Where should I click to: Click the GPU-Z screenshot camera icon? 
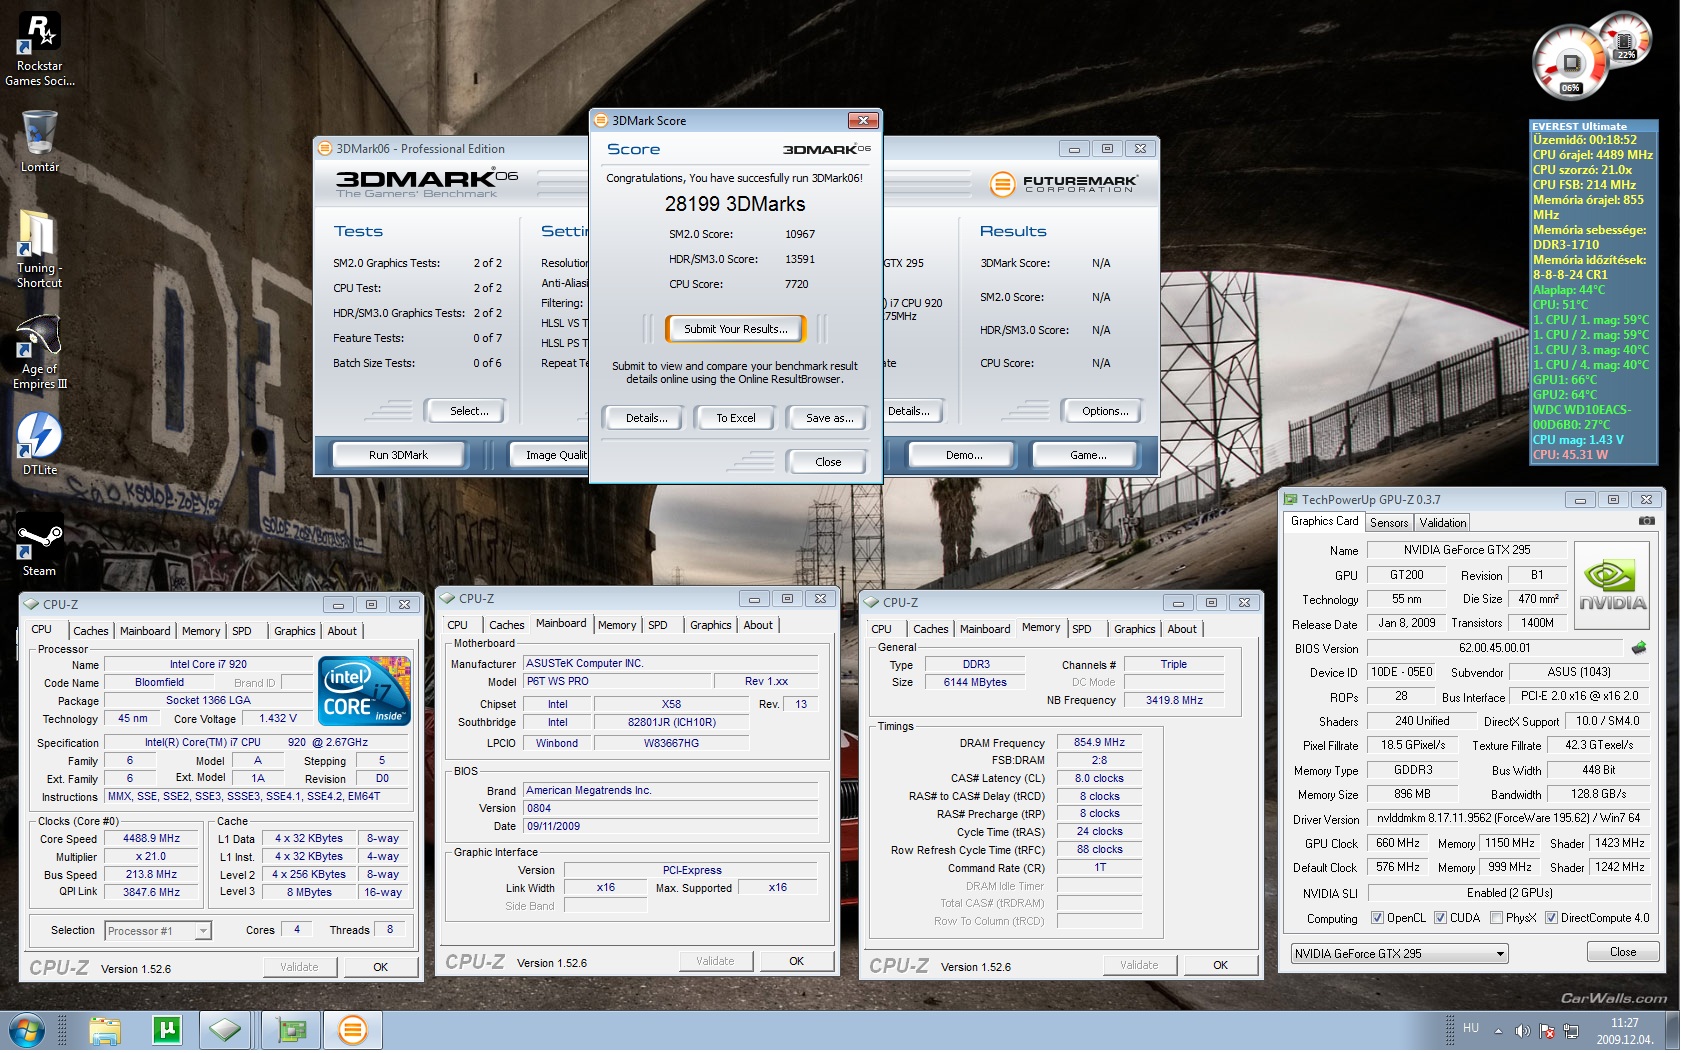[1646, 521]
